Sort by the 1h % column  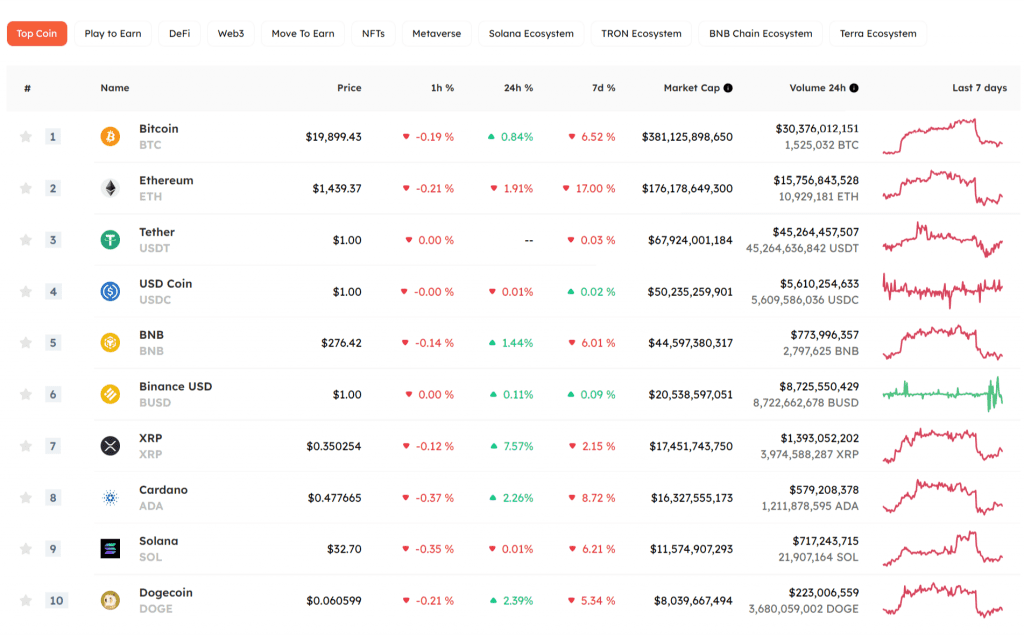(442, 88)
